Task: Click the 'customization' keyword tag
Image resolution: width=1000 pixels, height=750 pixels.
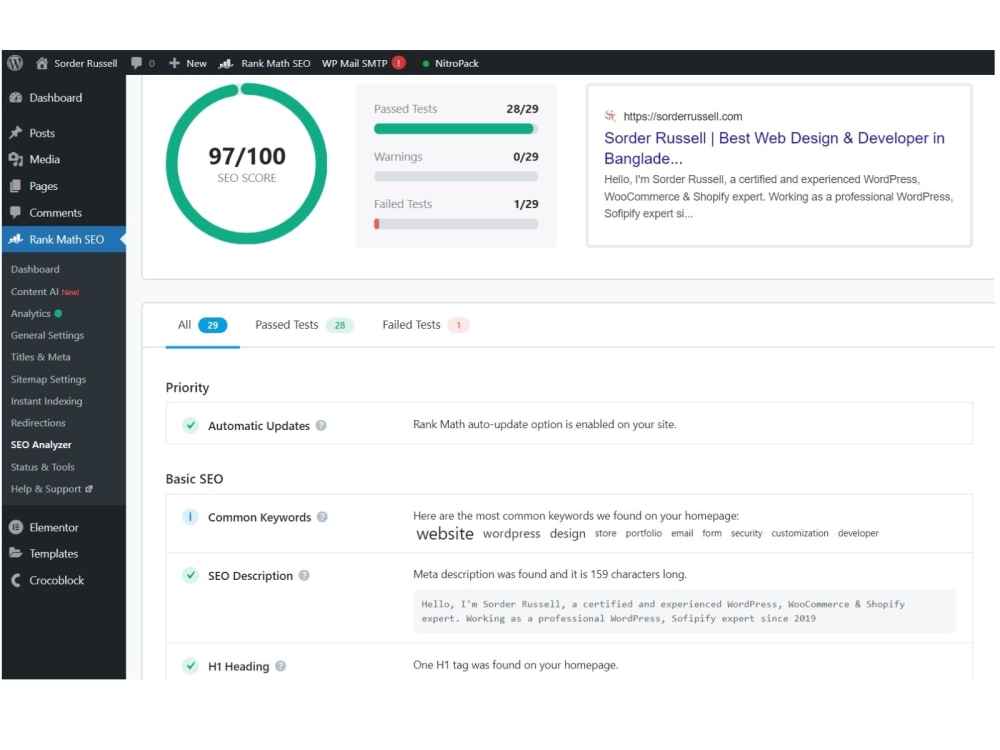Action: pos(799,533)
